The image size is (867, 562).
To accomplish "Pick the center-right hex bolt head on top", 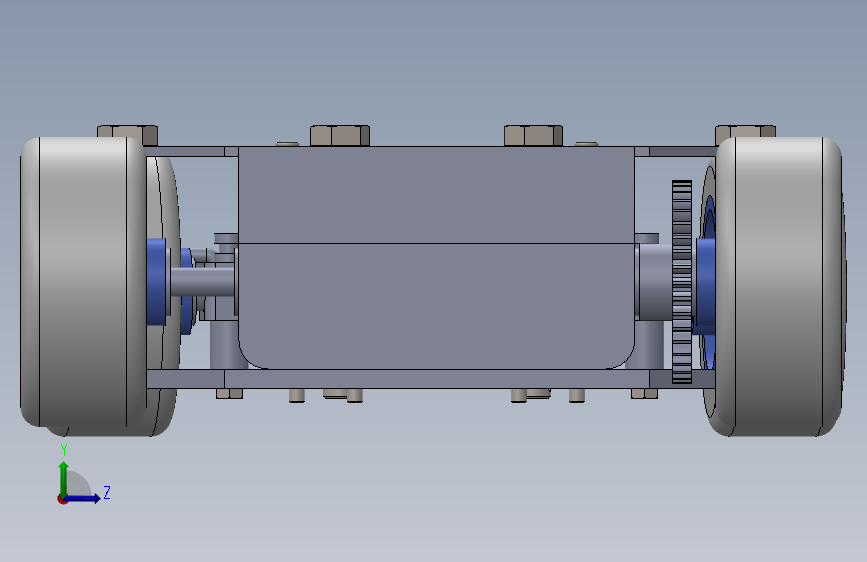I will 534,136.
